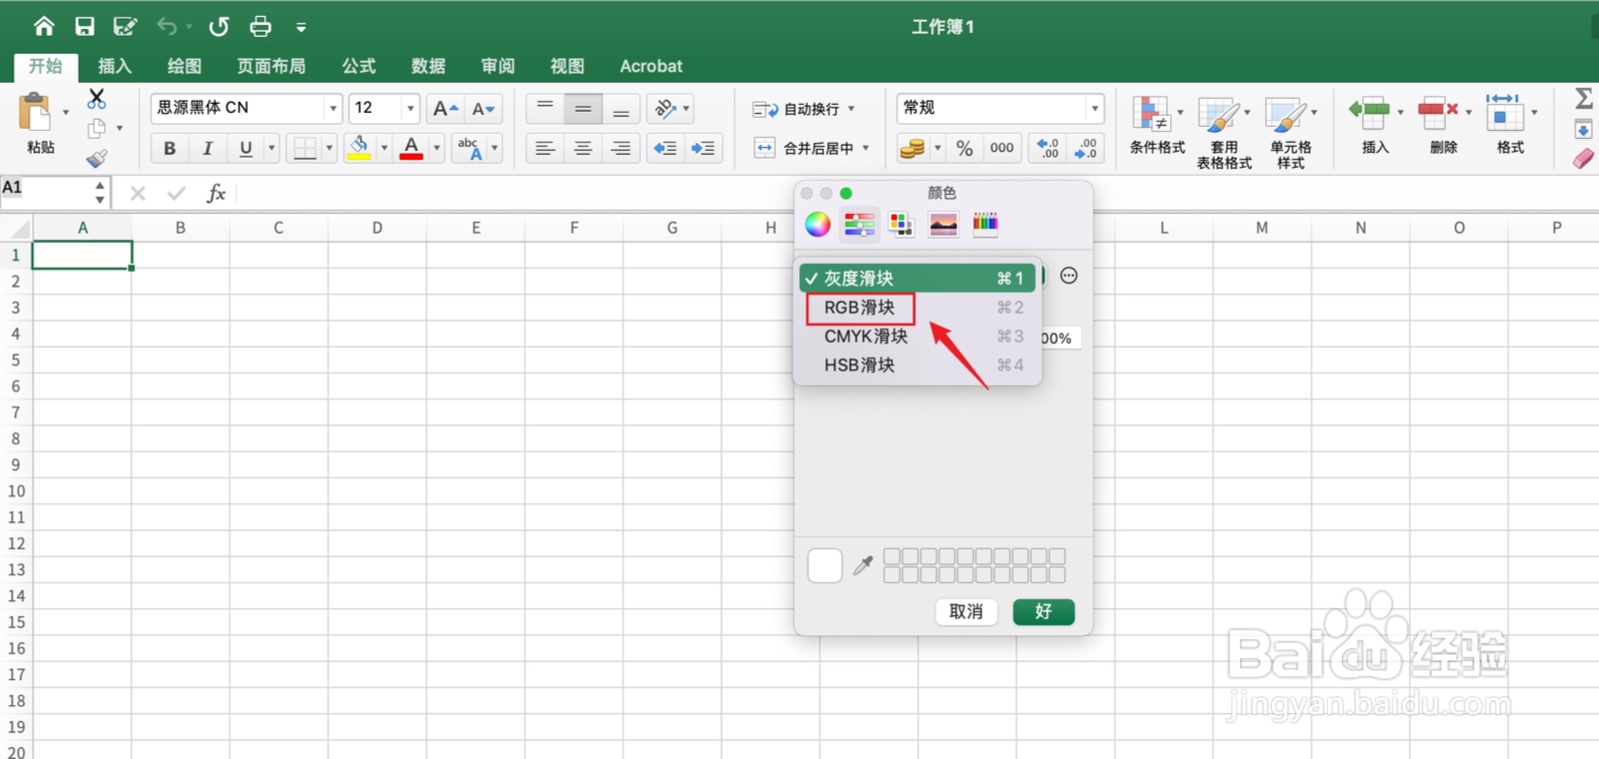
Task: Increase decimal places
Action: tap(1048, 148)
